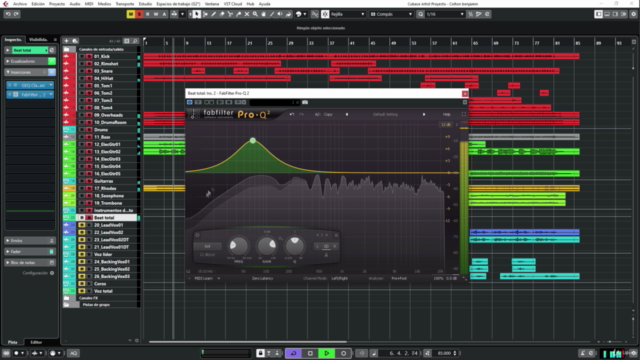Click the FREQ knob in Pro-Q 2
The height and width of the screenshot is (360, 640).
238,246
